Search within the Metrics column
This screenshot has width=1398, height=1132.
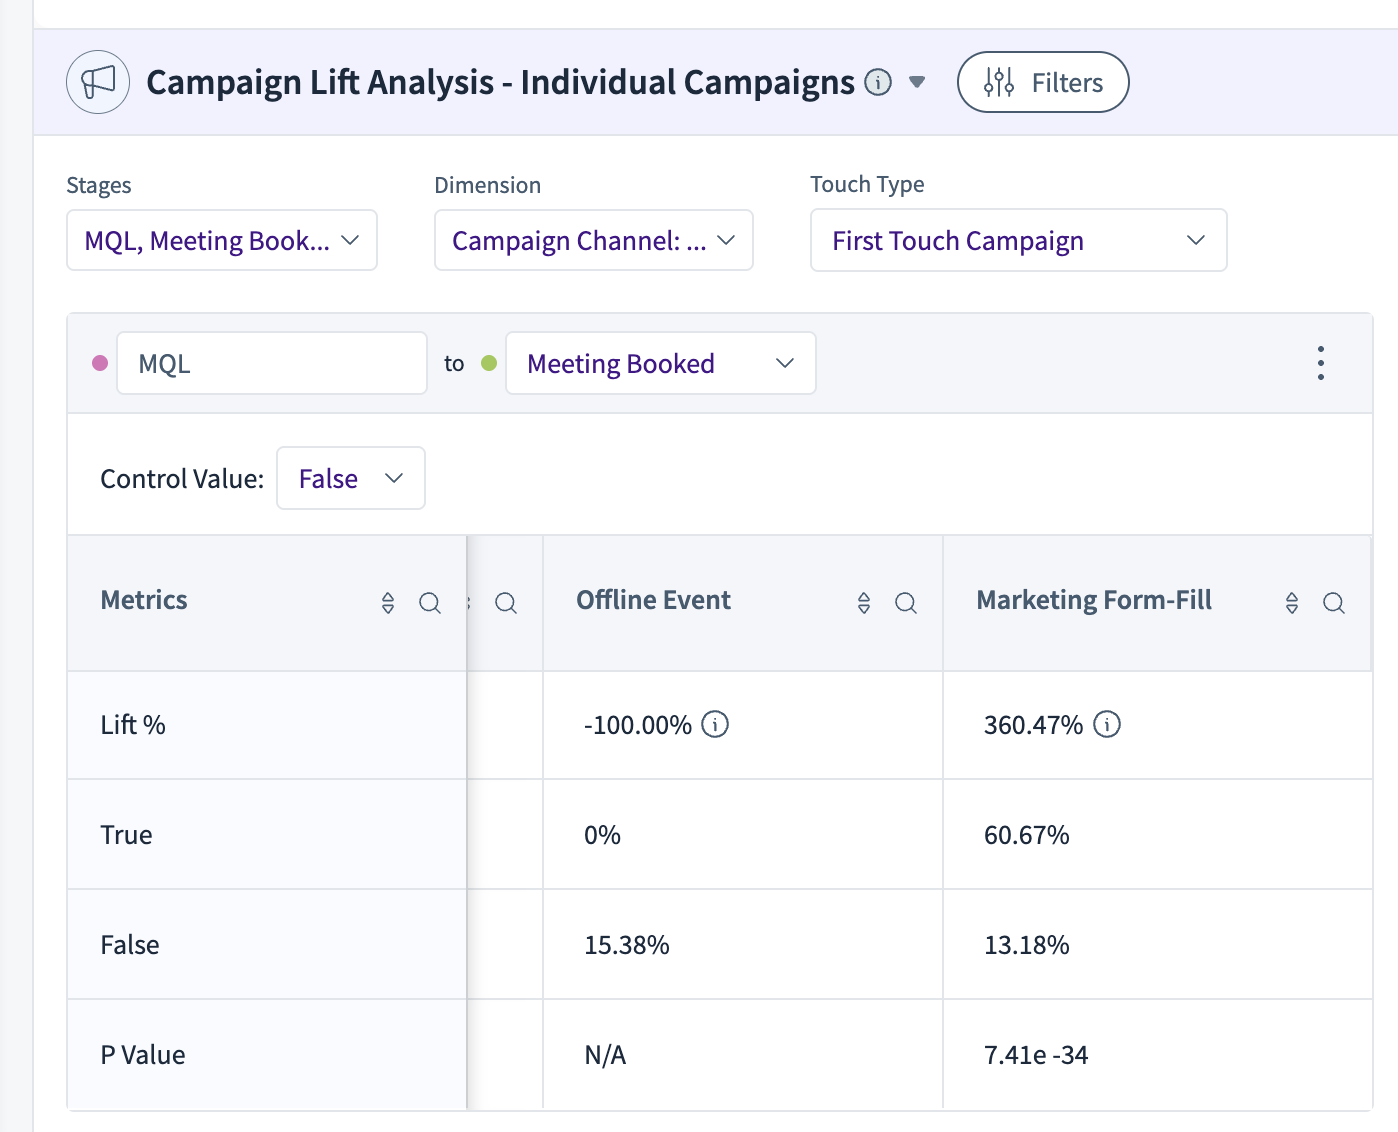coord(430,603)
